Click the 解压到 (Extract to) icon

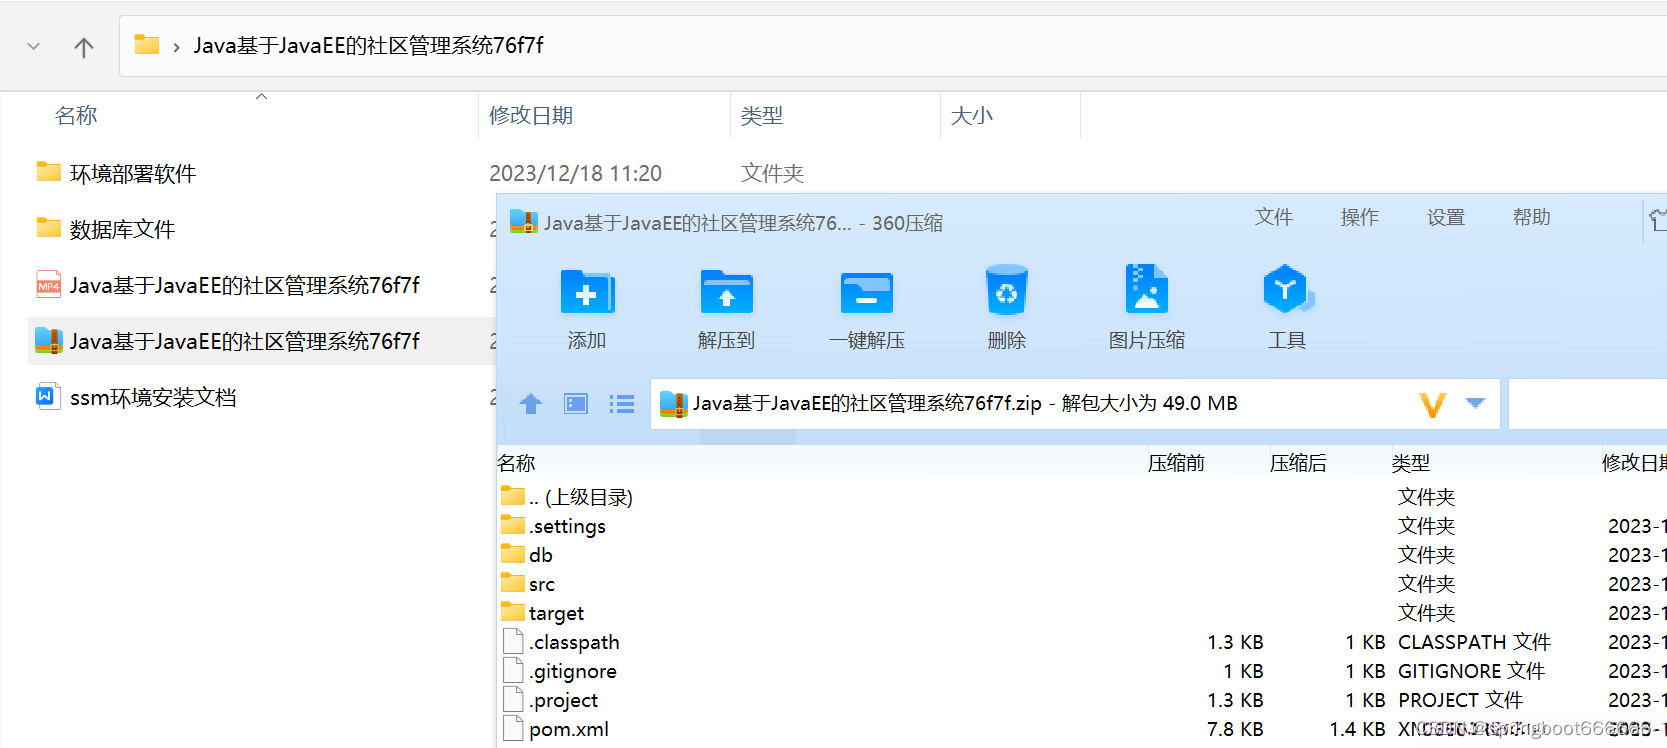click(x=727, y=292)
